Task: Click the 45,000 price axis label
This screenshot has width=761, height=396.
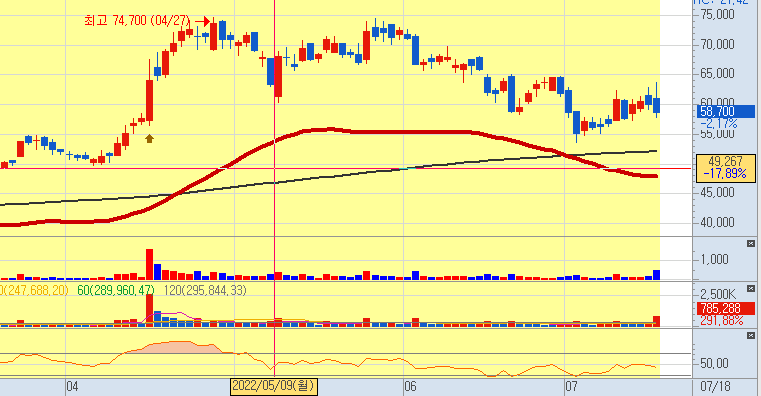Action: click(x=718, y=193)
